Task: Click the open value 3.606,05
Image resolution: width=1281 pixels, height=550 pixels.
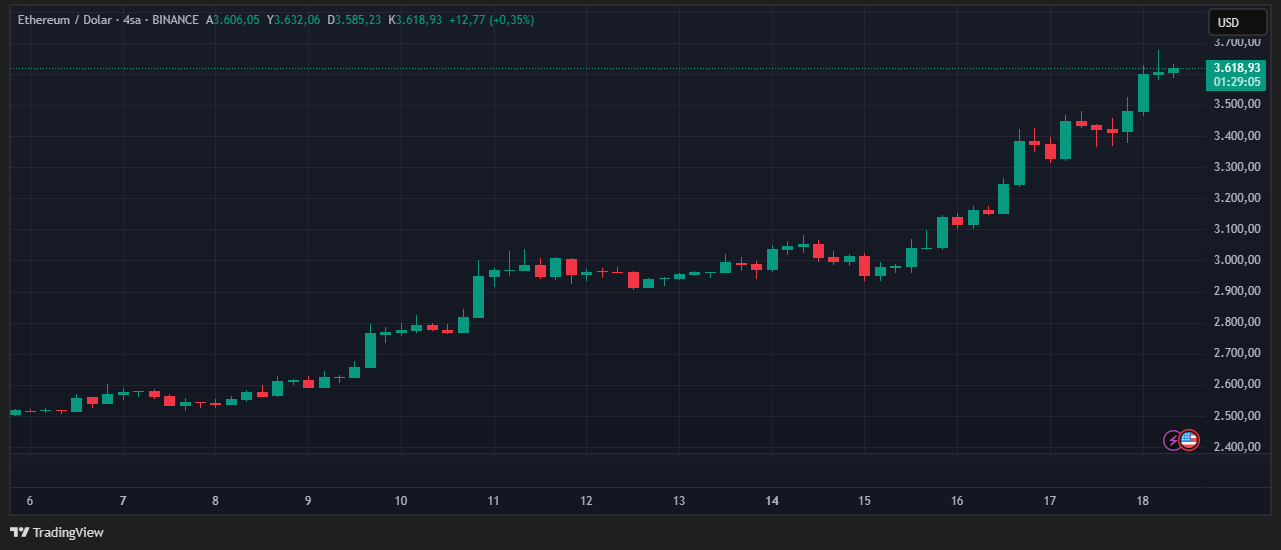Action: coord(237,20)
